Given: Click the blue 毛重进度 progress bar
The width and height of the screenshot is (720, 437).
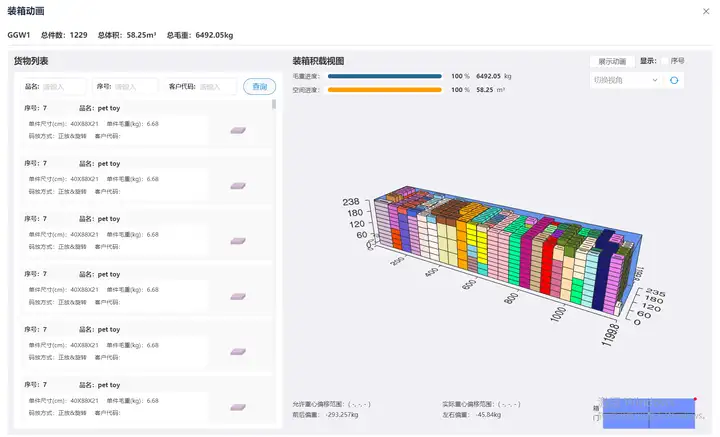Looking at the screenshot, I should (385, 76).
